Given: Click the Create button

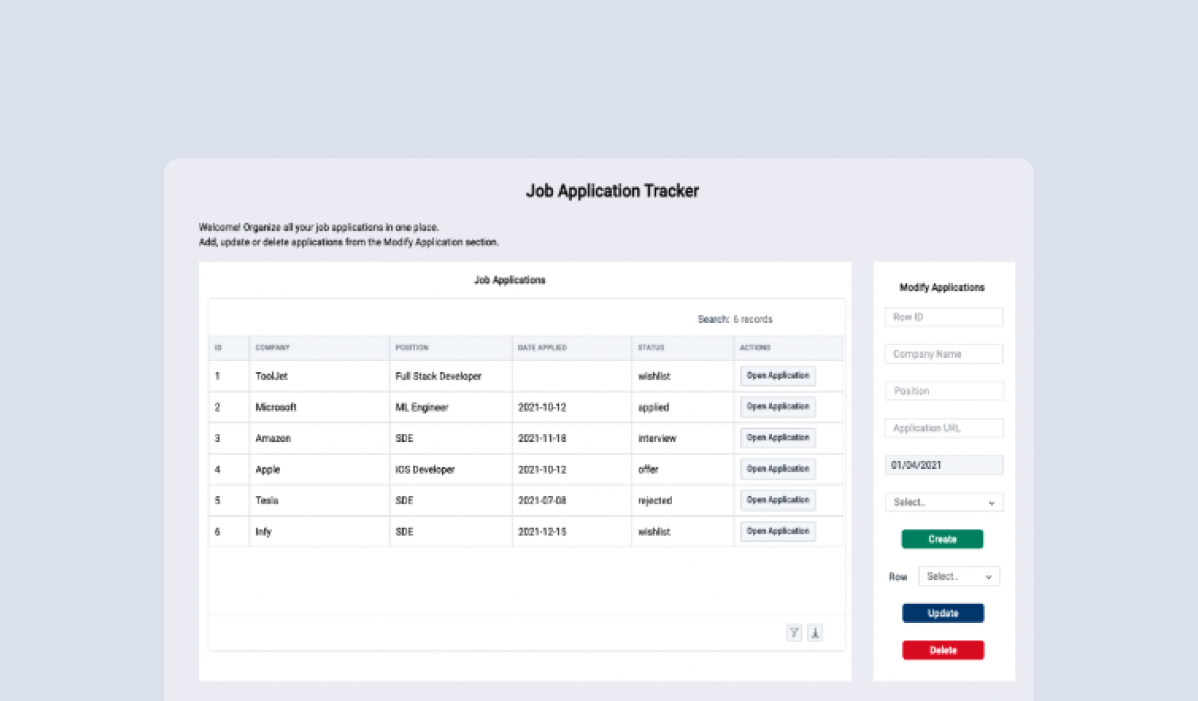Looking at the screenshot, I should [x=942, y=538].
